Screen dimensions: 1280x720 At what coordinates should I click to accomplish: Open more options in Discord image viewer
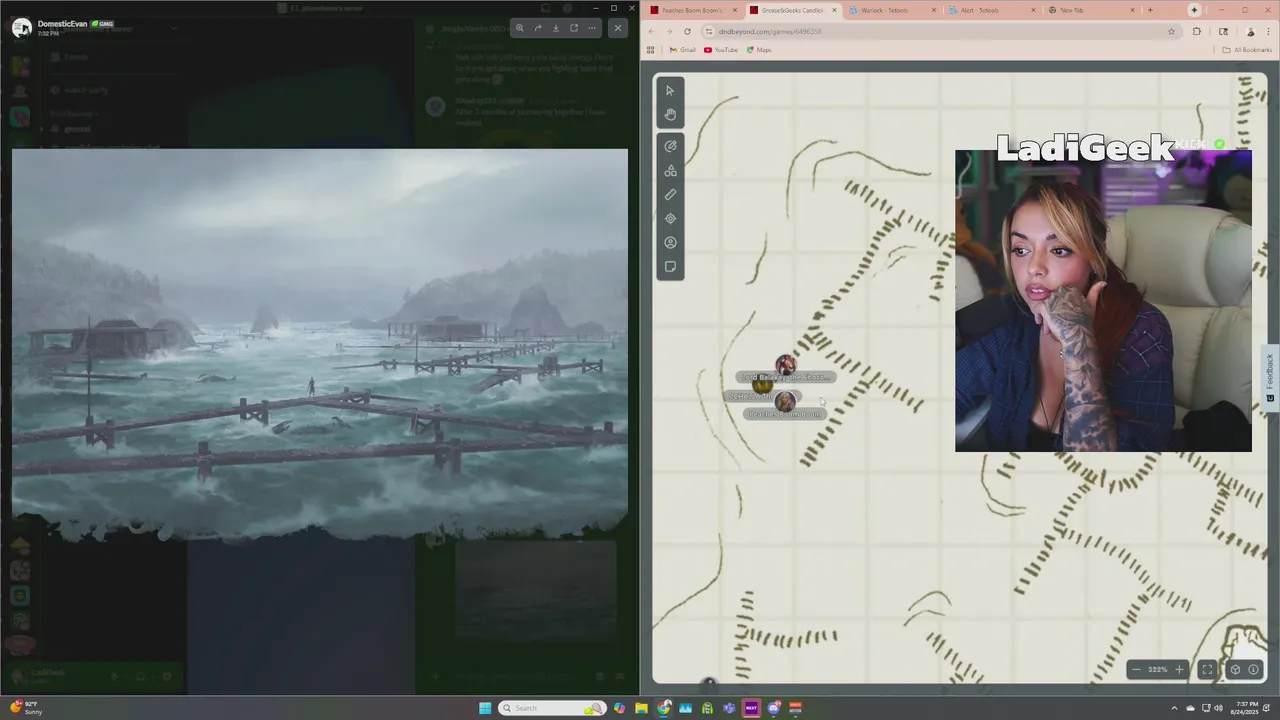pos(592,28)
